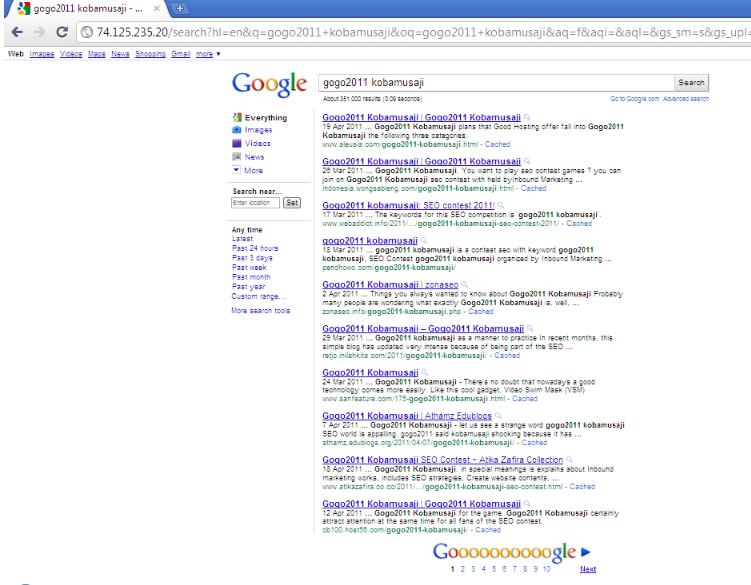751x585 pixels.
Task: Click the Videos icon in sidebar
Action: tap(237, 143)
